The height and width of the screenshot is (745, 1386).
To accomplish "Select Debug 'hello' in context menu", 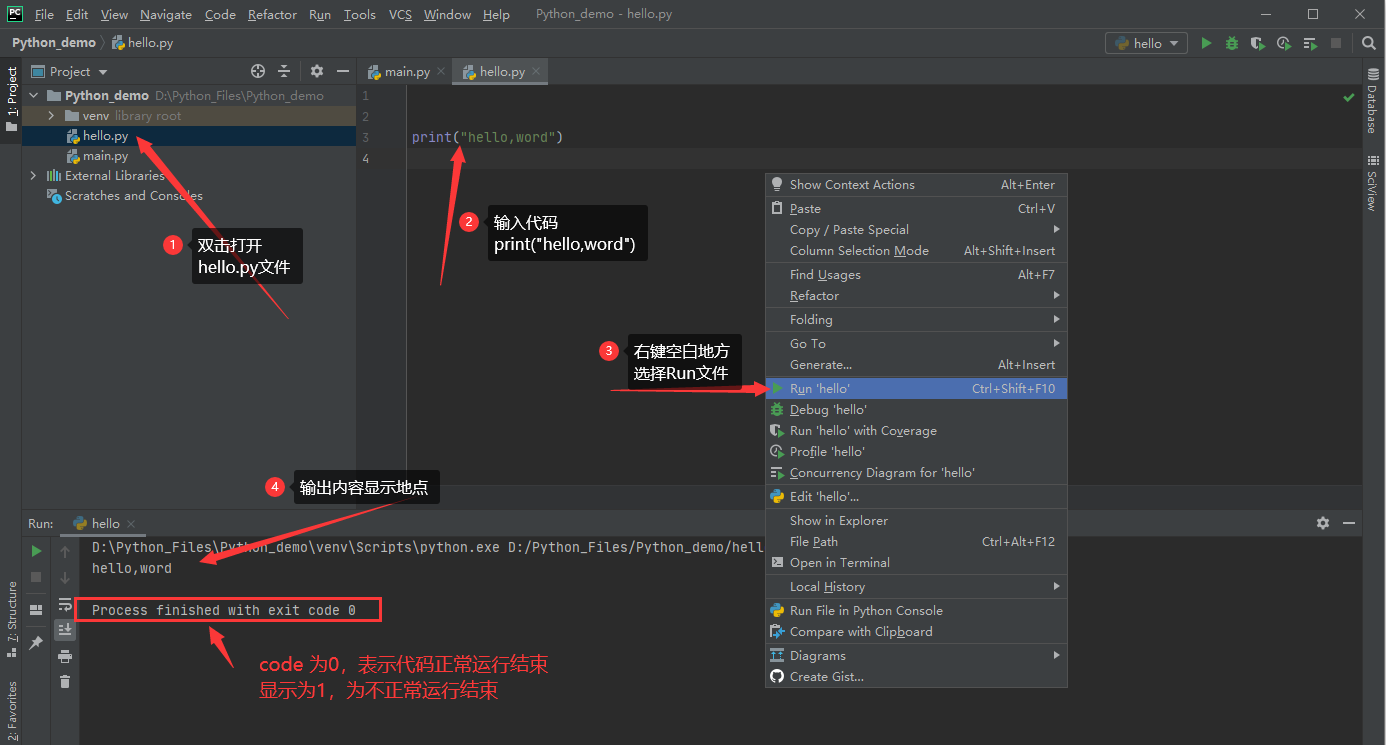I will tap(916, 409).
